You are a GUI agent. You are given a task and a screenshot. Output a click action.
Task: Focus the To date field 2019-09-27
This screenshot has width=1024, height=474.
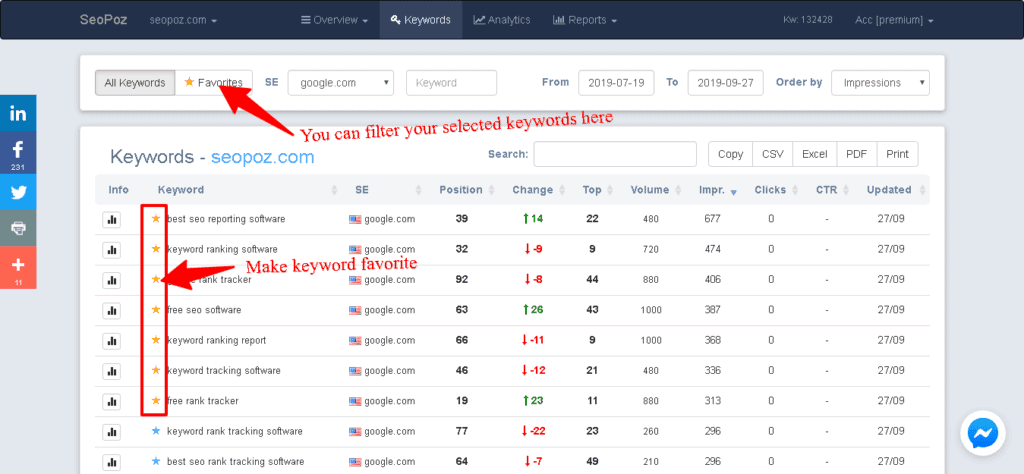pyautogui.click(x=725, y=83)
